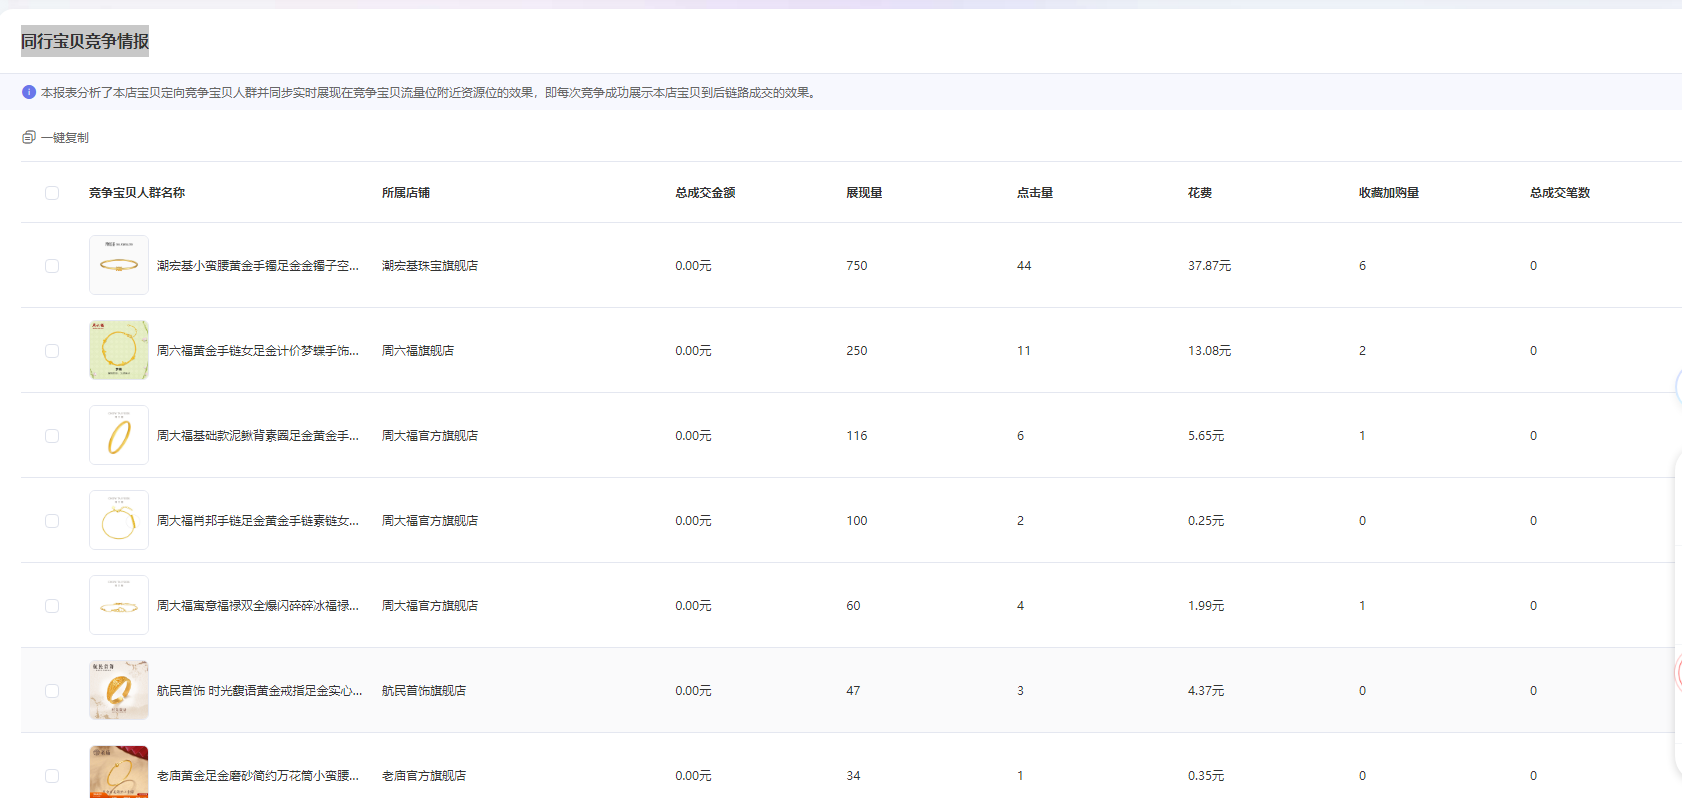Open 潮宏基小蛮腰黄金手镯 product title
1682x798 pixels.
pyautogui.click(x=257, y=266)
